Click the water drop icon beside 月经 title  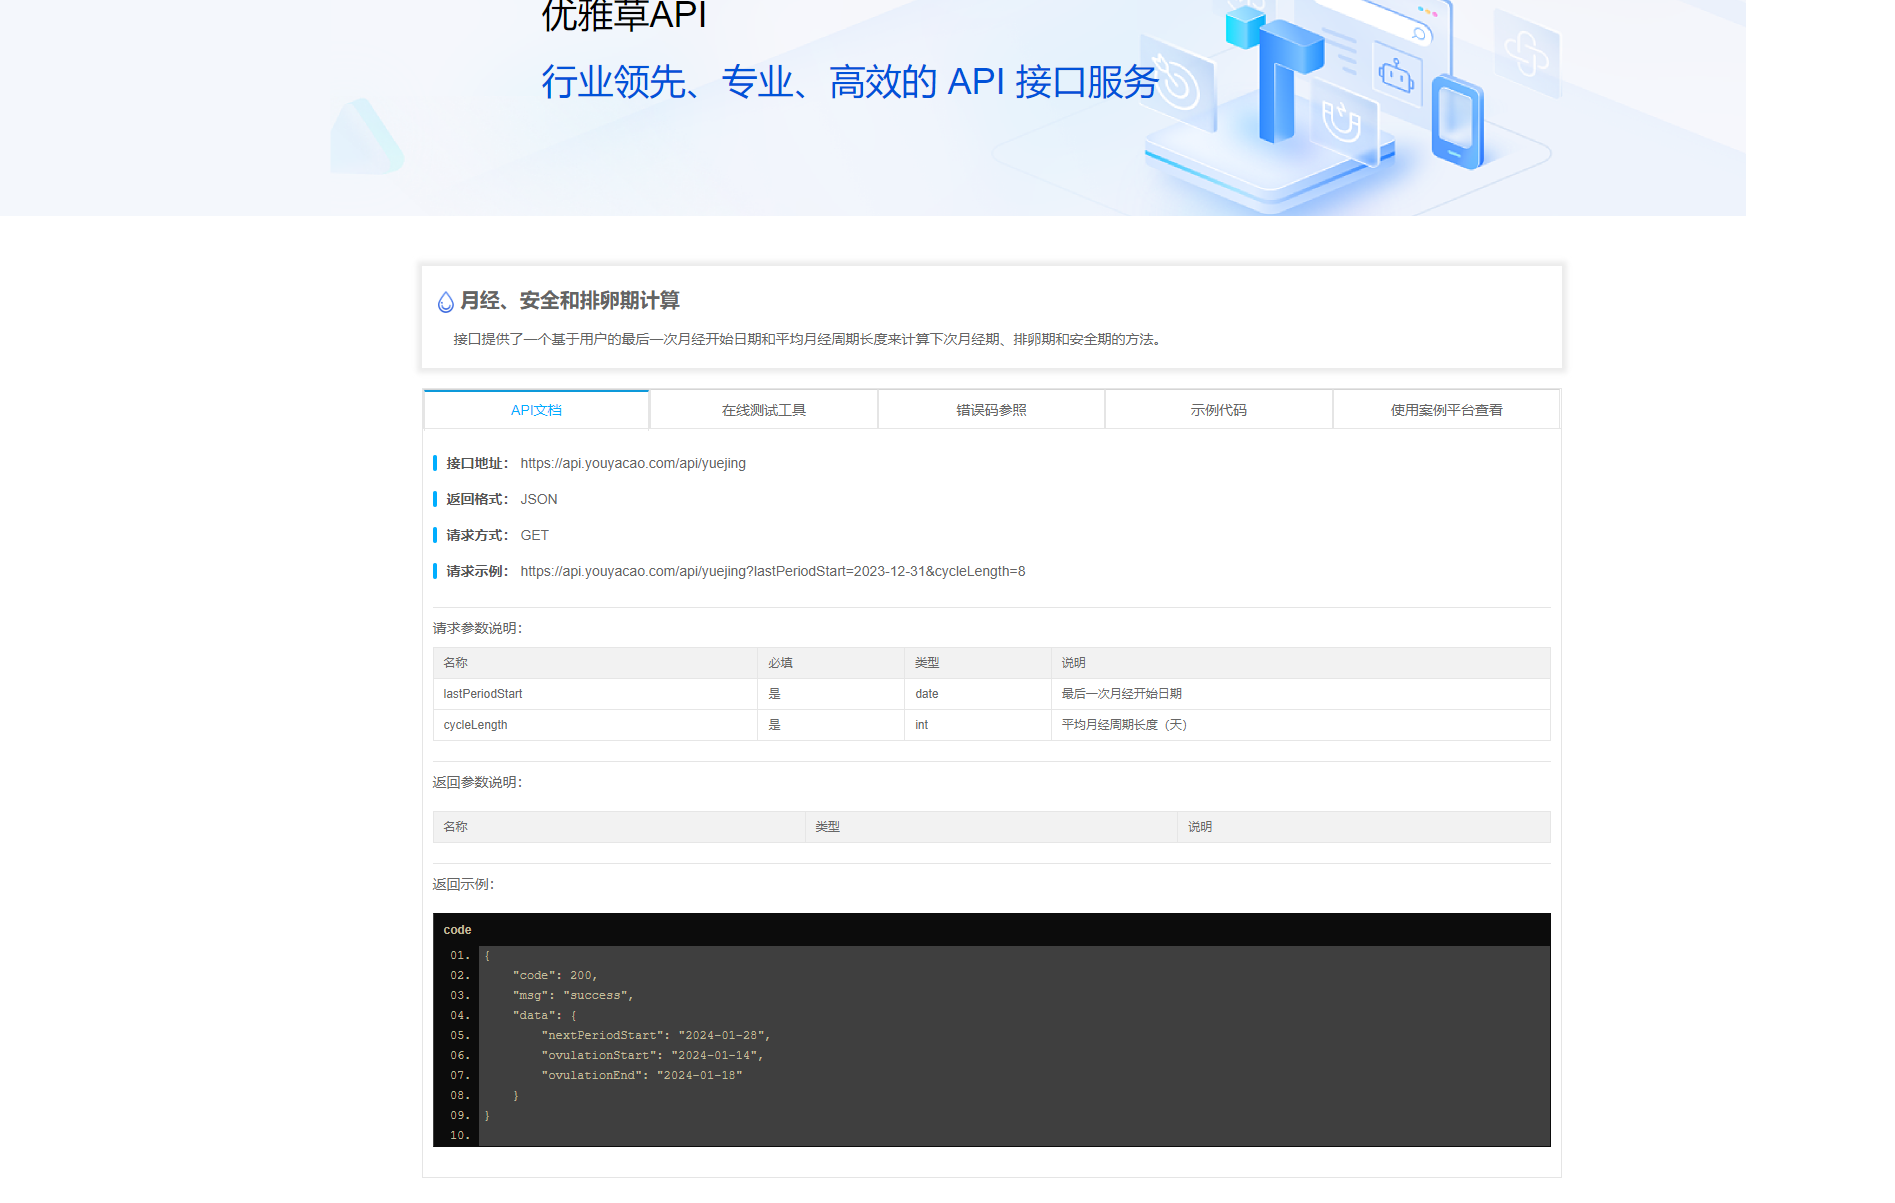pos(446,302)
